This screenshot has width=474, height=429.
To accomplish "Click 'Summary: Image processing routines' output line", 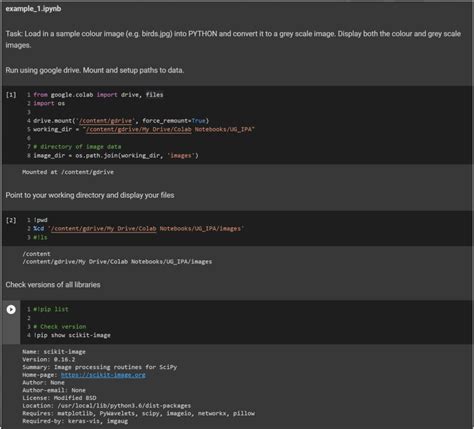I will pos(100,367).
